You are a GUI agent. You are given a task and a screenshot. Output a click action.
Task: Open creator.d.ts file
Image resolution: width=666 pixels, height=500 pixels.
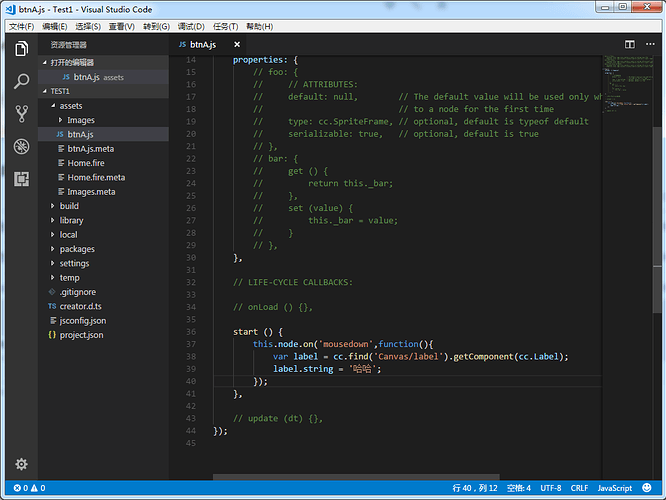point(103,306)
